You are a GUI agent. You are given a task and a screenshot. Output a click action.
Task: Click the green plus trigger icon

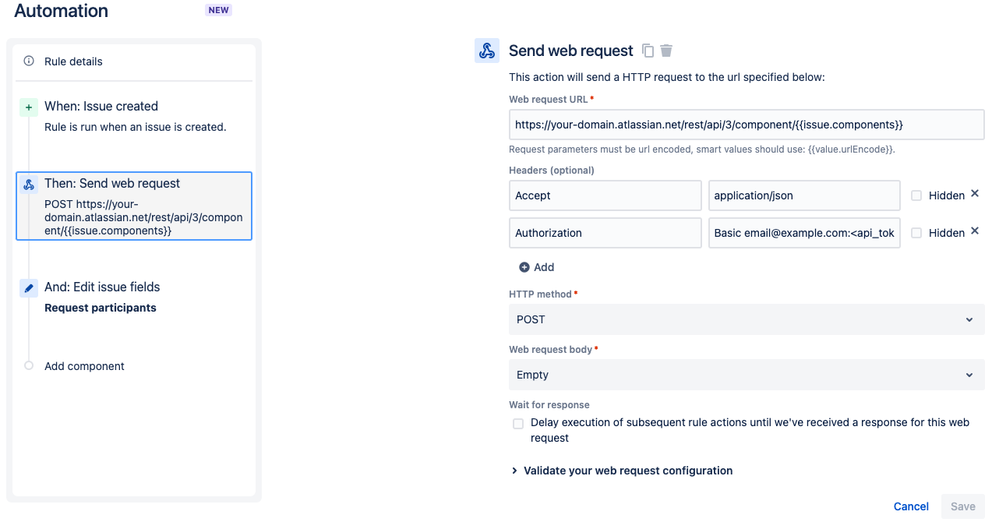pyautogui.click(x=28, y=107)
